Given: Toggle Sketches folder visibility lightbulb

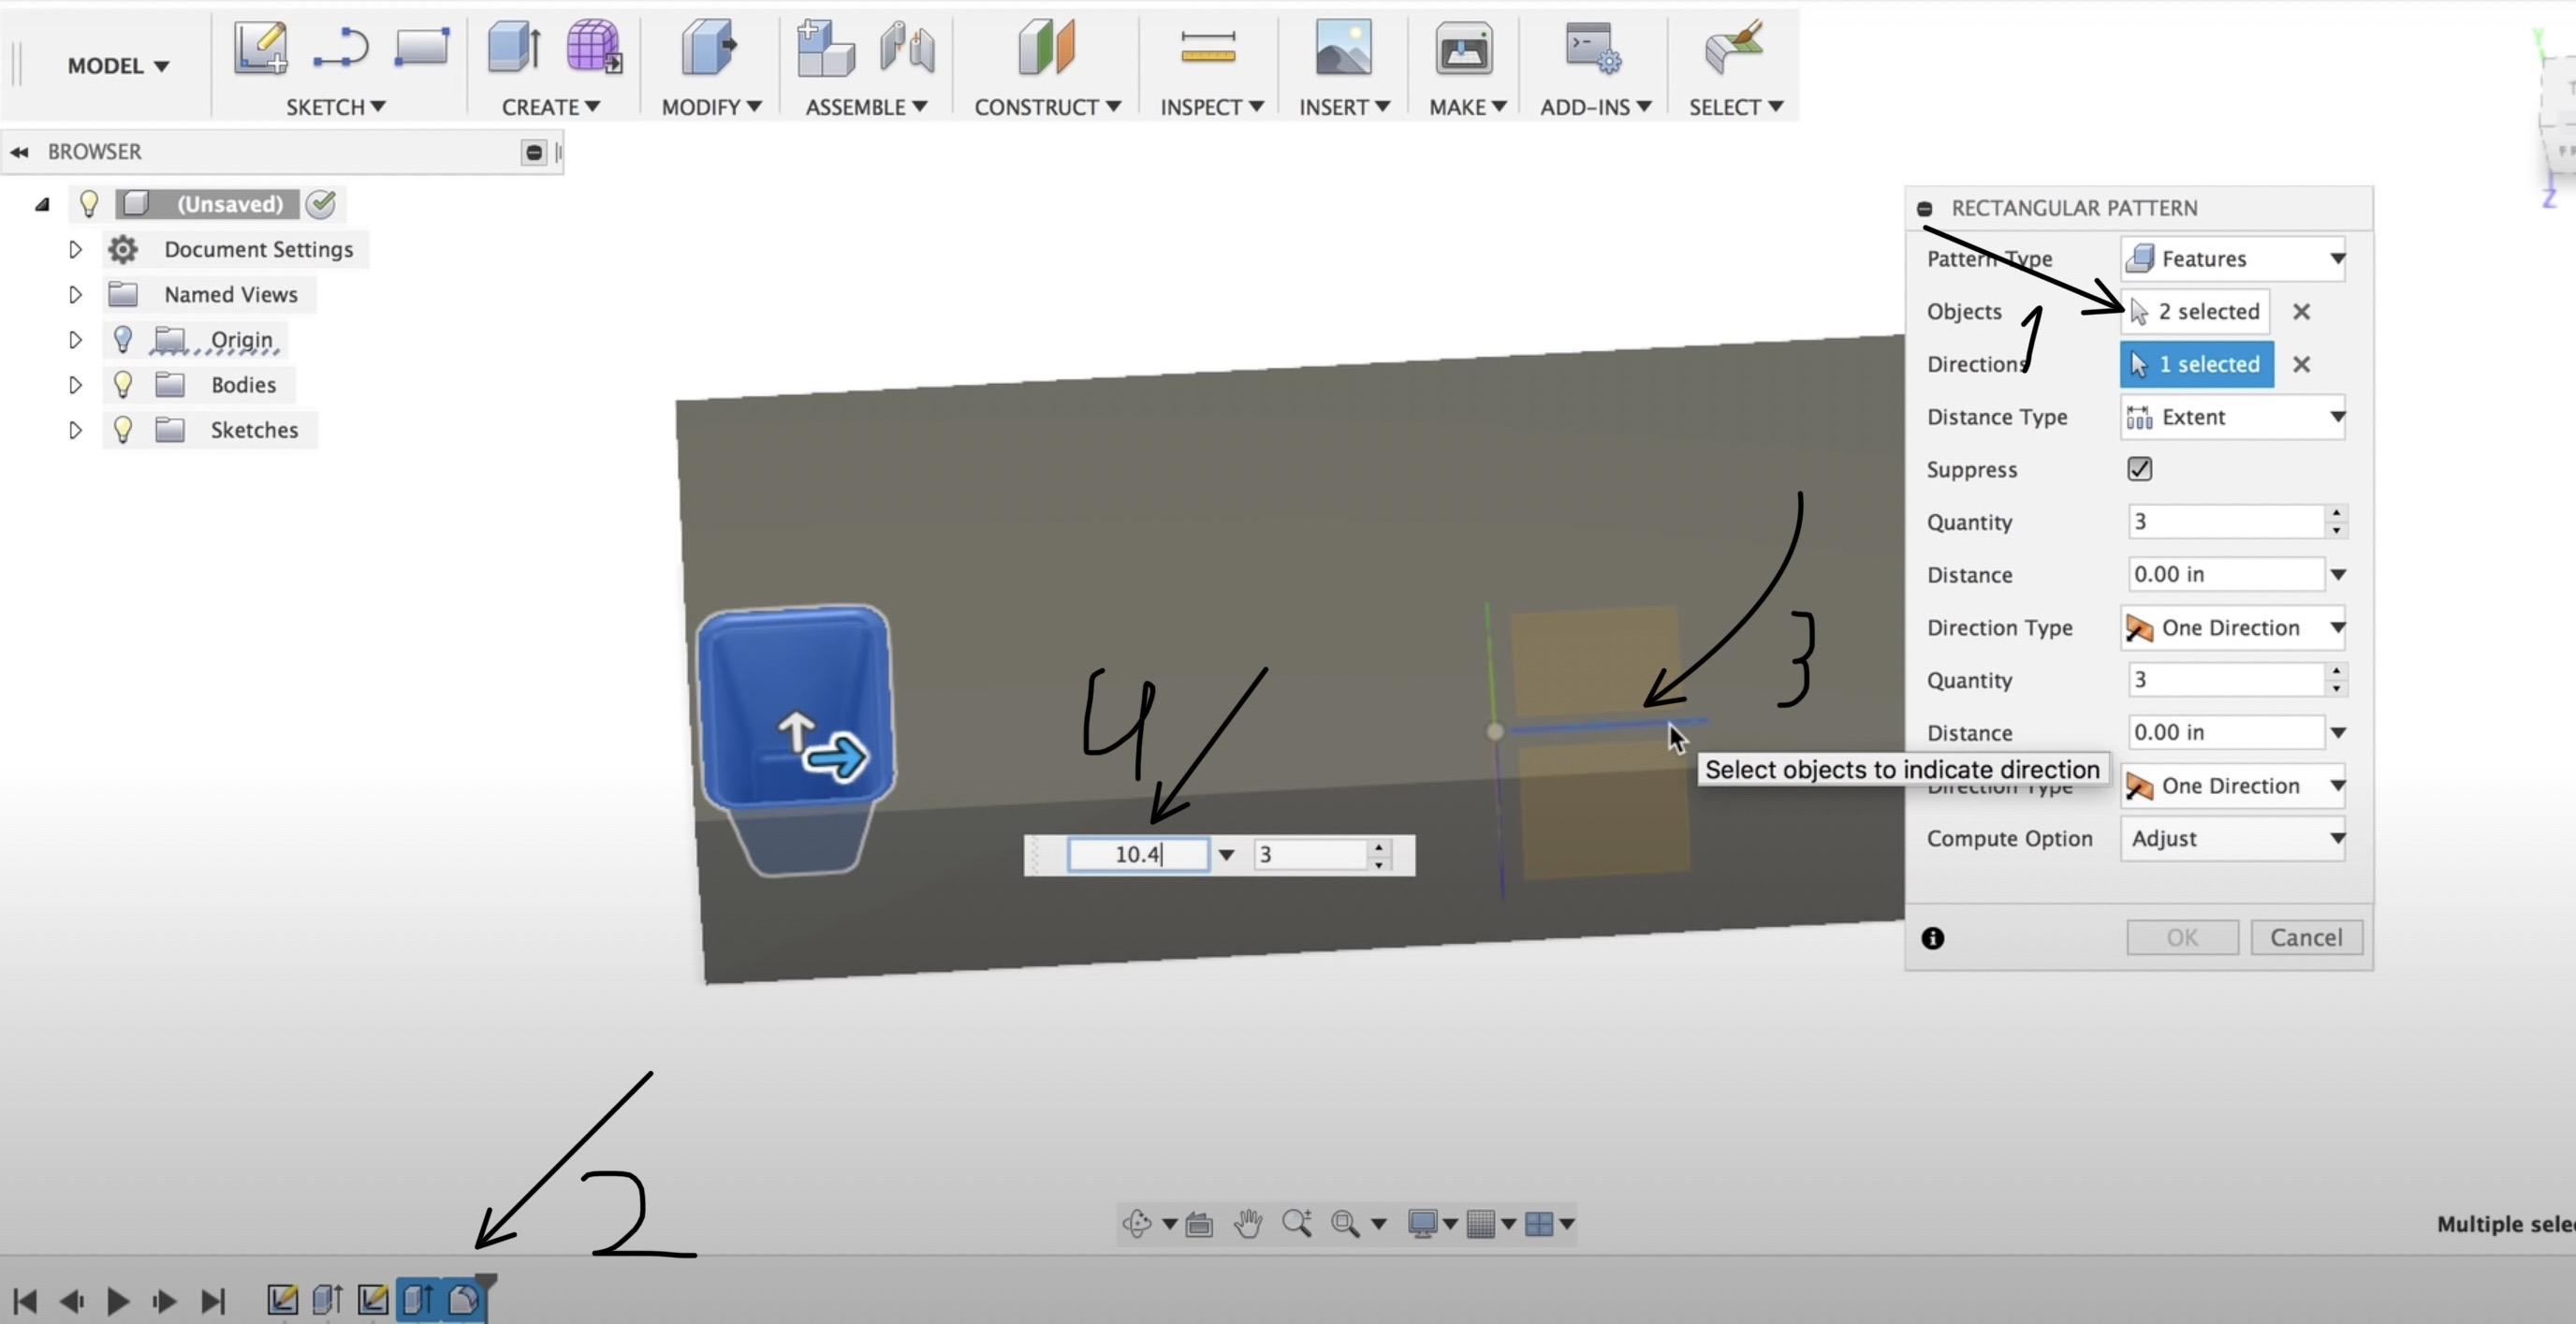Looking at the screenshot, I should 123,430.
